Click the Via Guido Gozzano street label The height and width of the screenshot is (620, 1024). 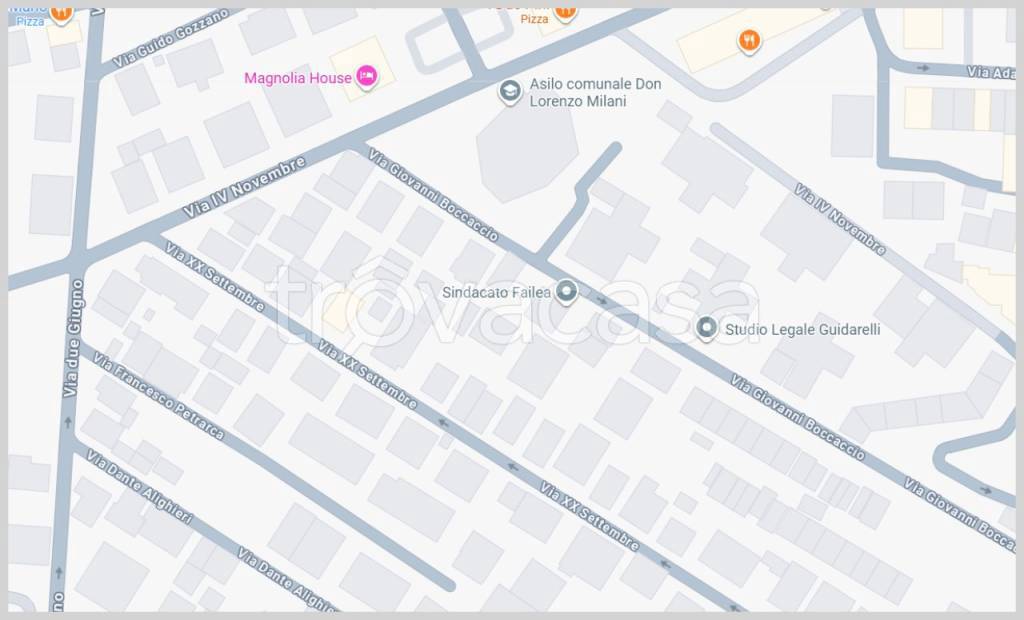point(171,38)
